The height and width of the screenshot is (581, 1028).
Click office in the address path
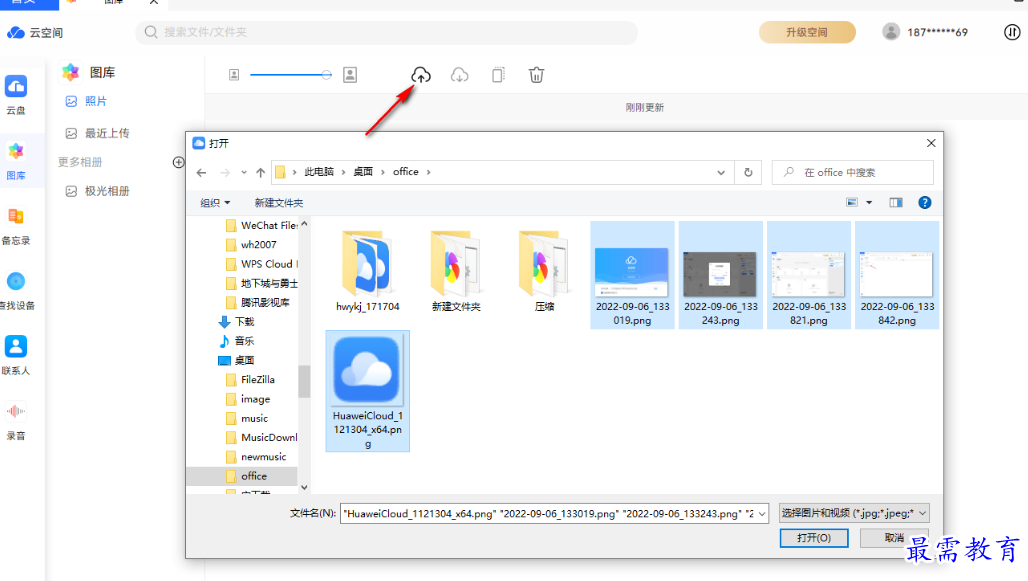406,172
